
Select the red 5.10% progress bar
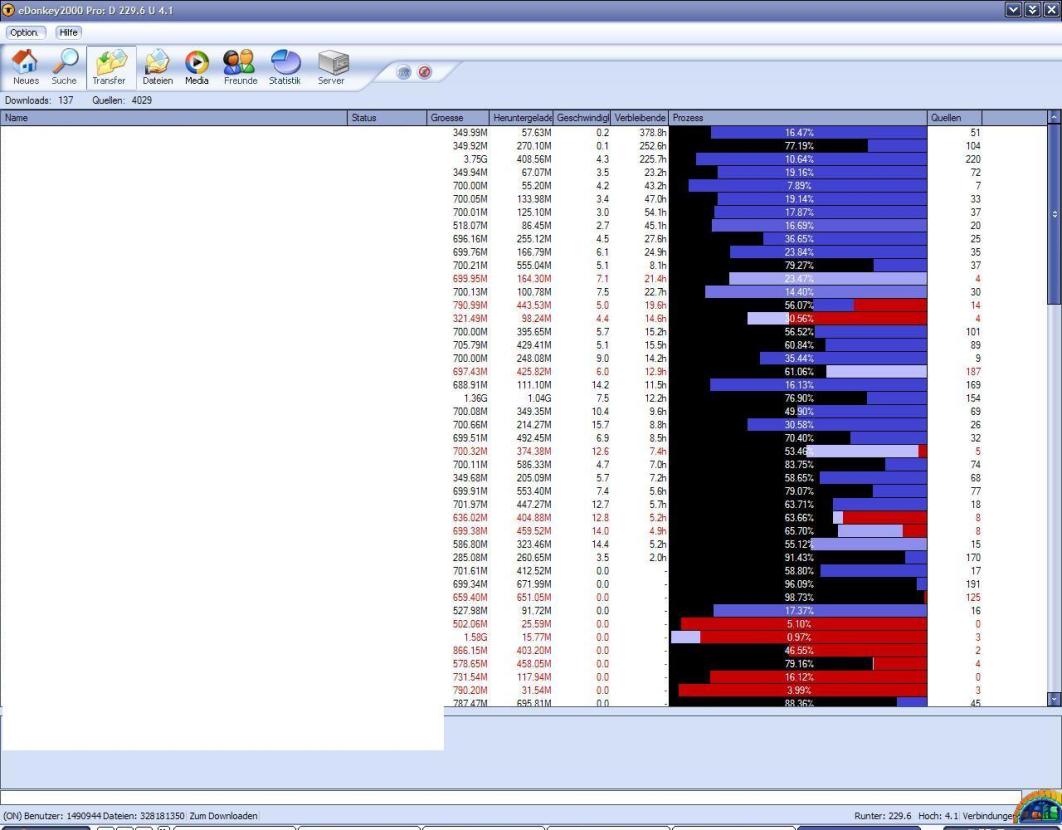coord(798,624)
